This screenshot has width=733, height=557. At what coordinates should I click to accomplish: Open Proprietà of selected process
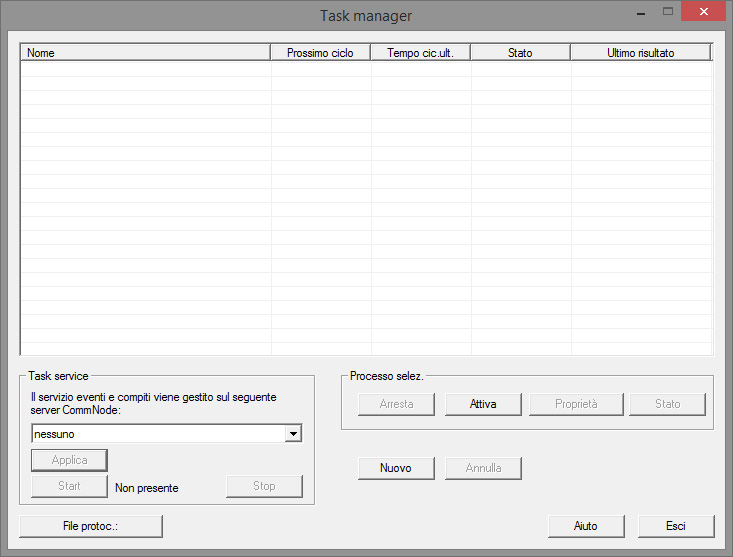click(576, 404)
